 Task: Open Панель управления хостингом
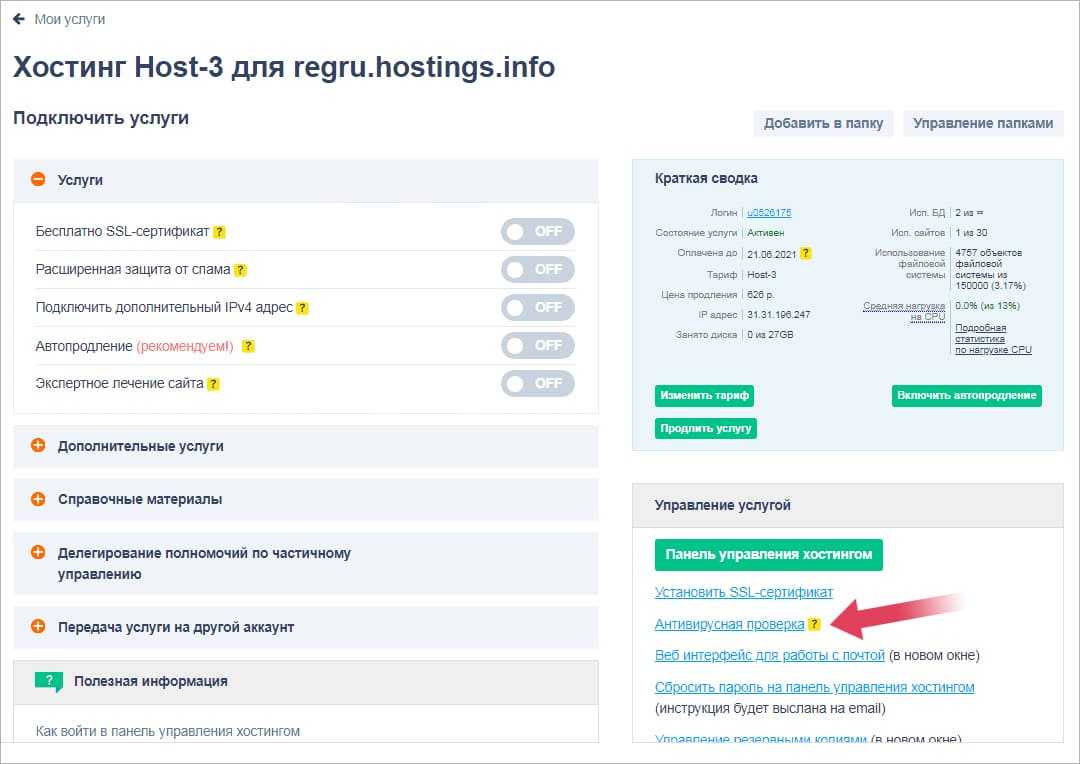click(769, 555)
